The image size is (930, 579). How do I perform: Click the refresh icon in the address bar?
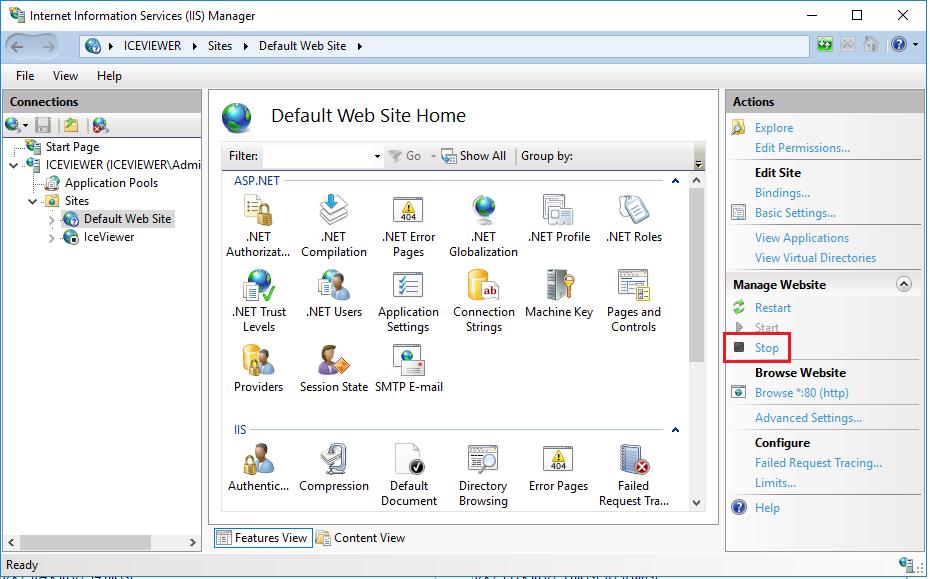(824, 44)
